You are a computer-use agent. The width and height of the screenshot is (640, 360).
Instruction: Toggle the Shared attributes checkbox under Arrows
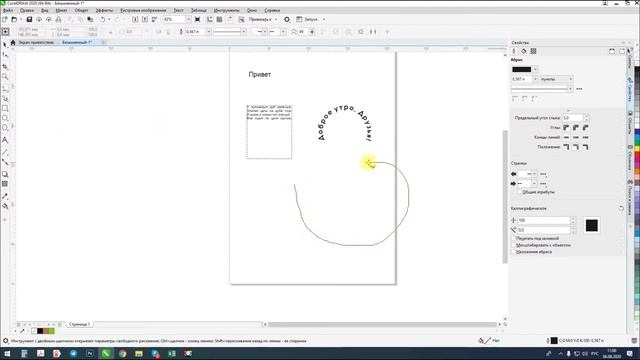click(520, 192)
